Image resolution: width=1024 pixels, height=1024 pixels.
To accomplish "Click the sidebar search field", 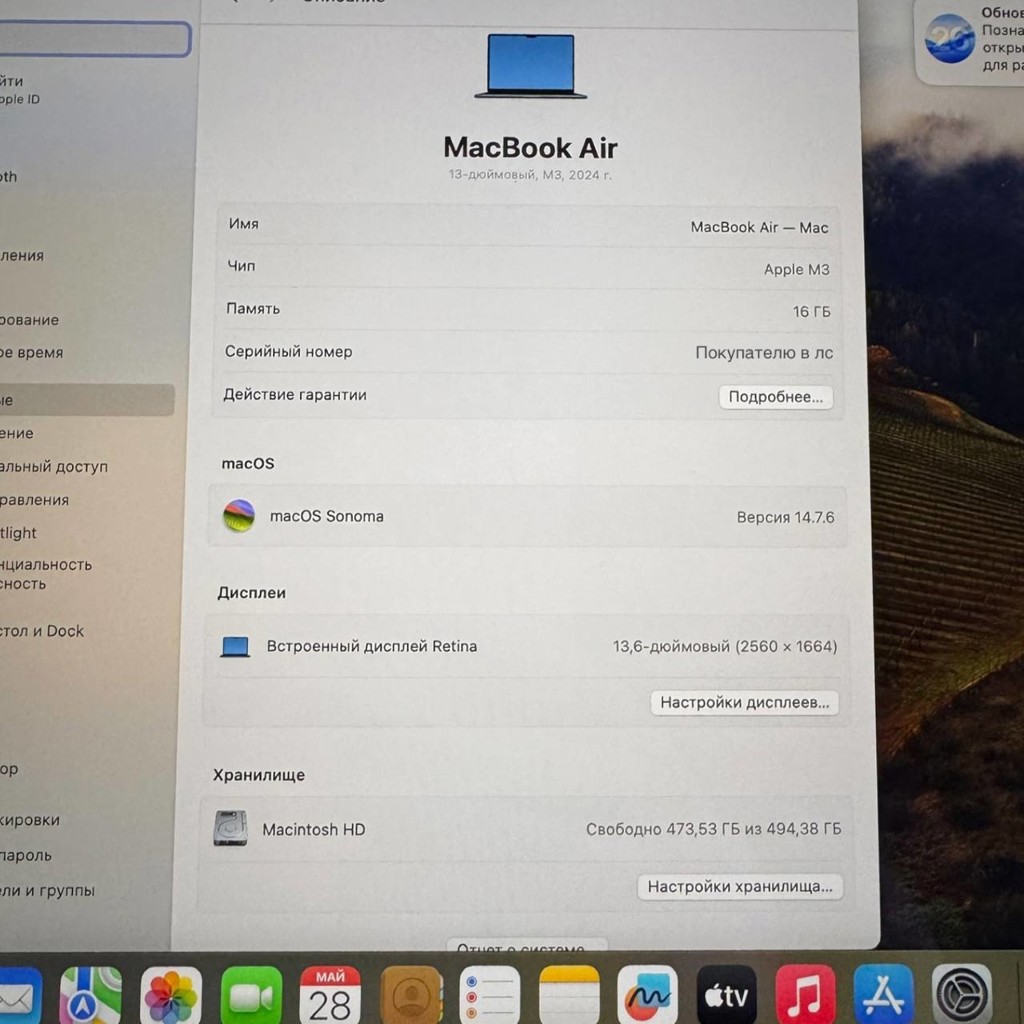I will coord(95,39).
